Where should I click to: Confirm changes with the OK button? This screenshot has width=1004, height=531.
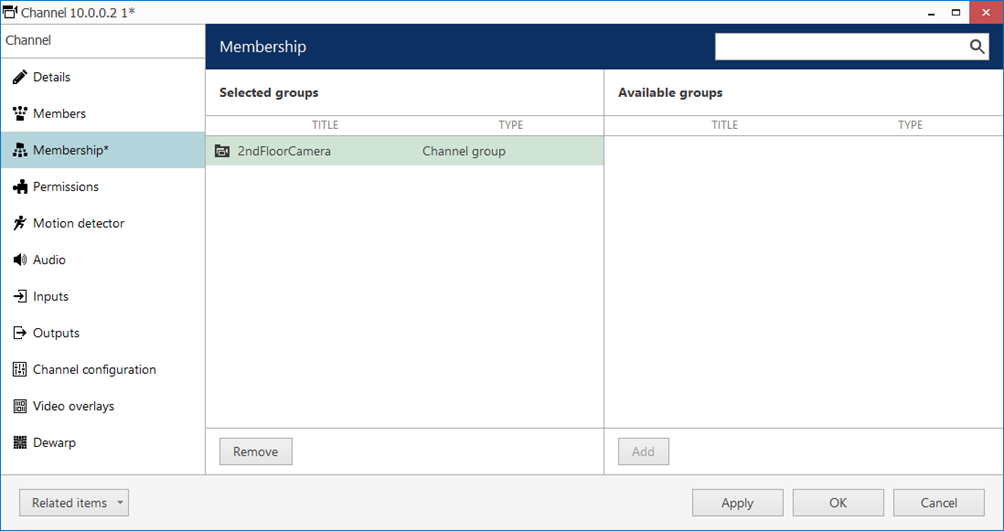click(x=837, y=503)
